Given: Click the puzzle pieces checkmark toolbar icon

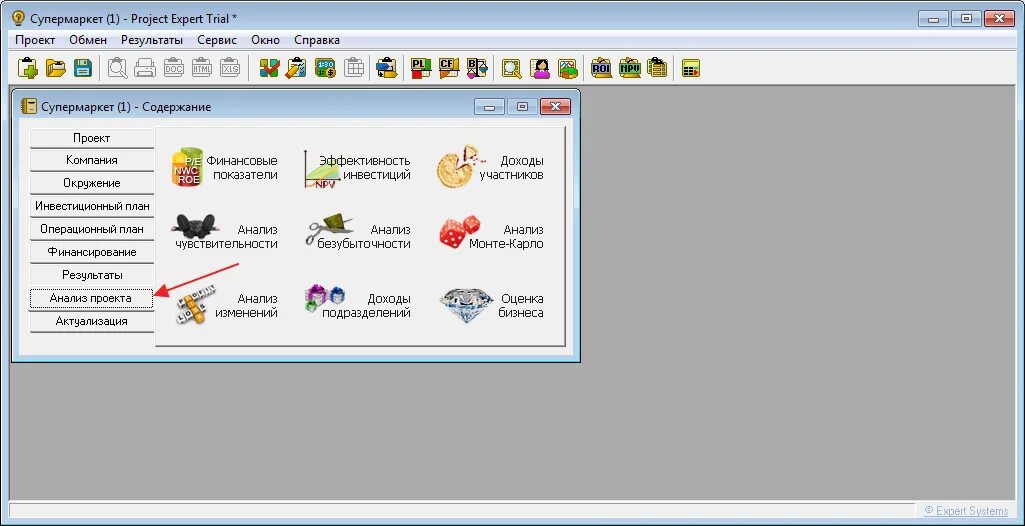Looking at the screenshot, I should (269, 68).
